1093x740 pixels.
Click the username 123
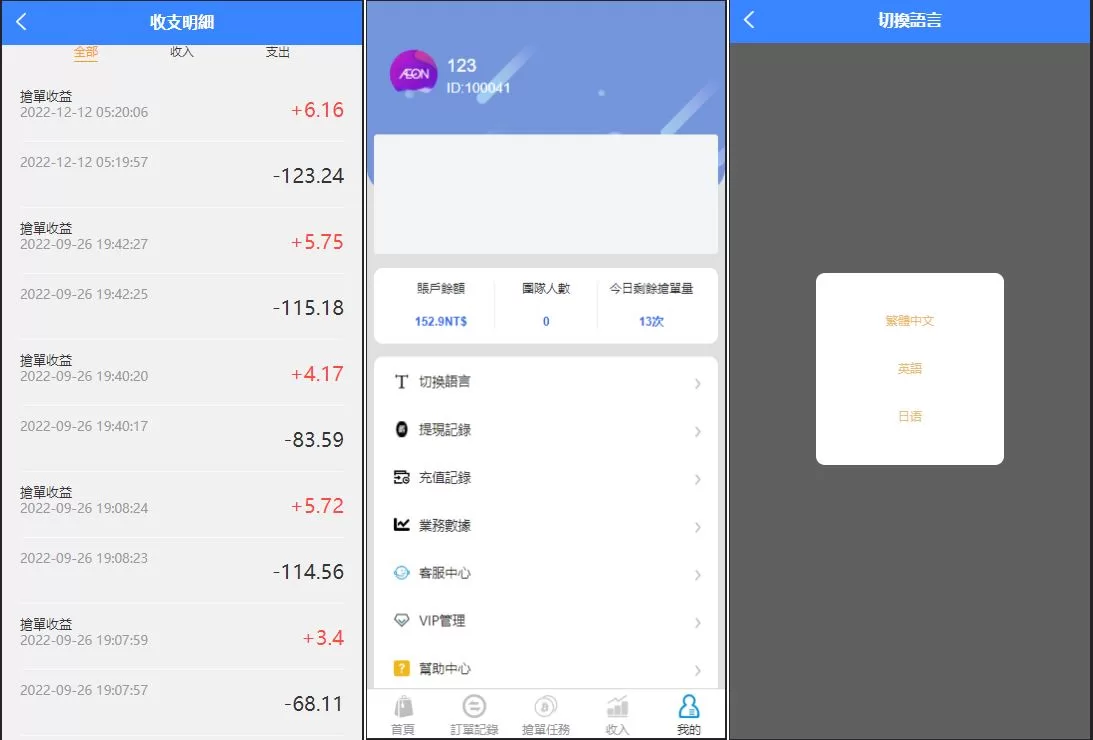pos(461,65)
